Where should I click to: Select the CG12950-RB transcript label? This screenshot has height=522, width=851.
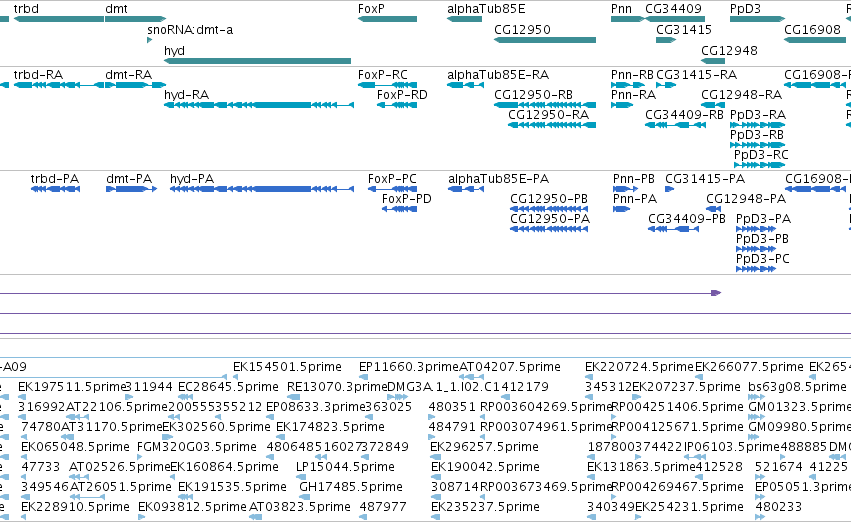pyautogui.click(x=534, y=95)
